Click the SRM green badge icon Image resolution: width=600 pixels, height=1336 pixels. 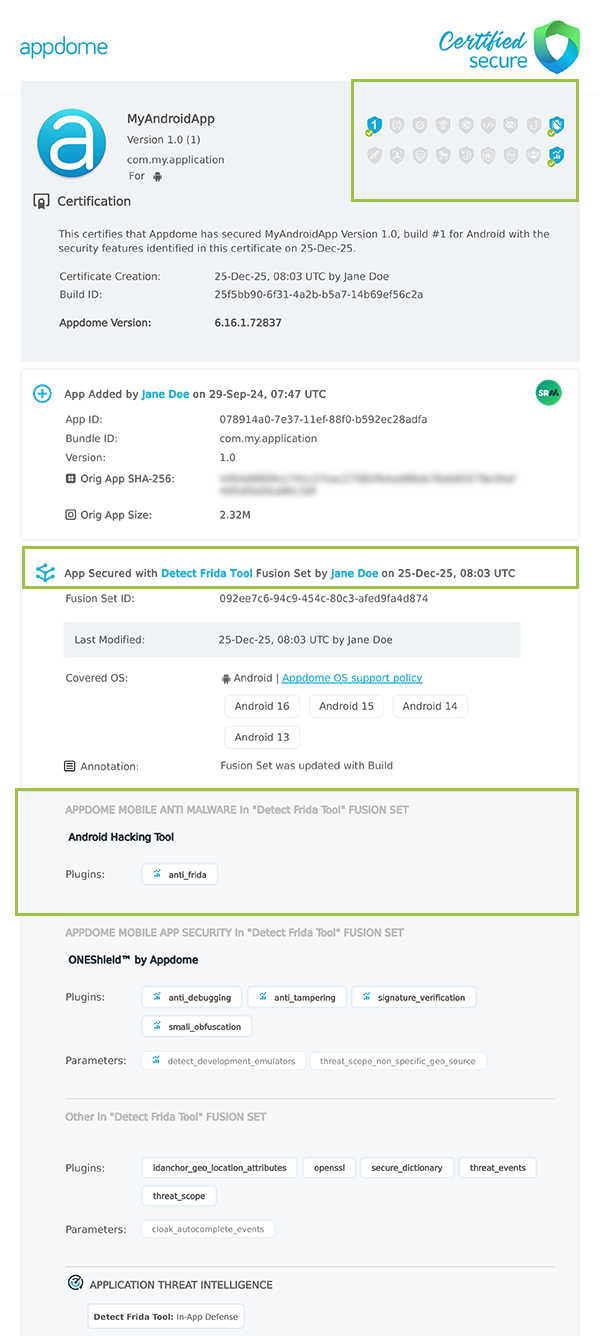548,394
